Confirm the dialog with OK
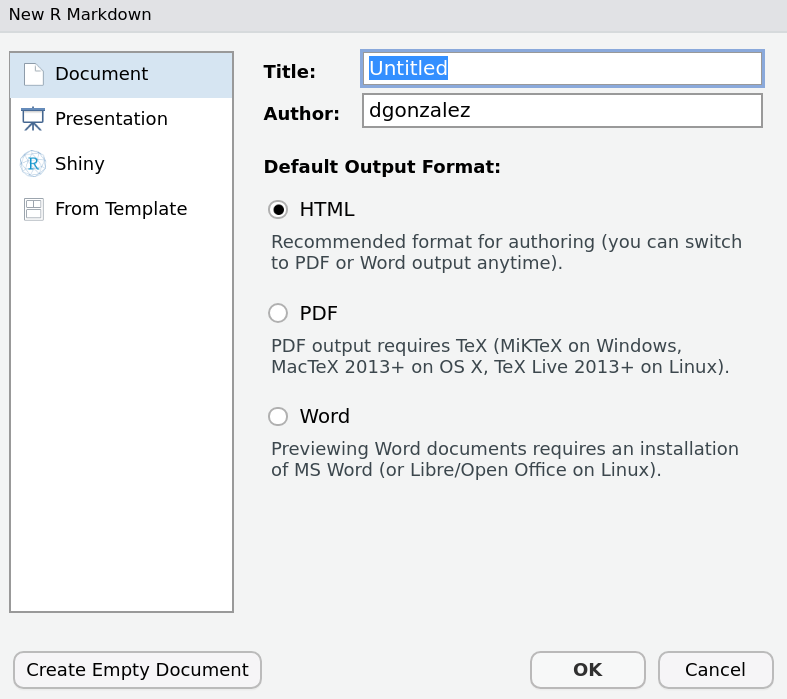The height and width of the screenshot is (699, 787). [x=587, y=670]
